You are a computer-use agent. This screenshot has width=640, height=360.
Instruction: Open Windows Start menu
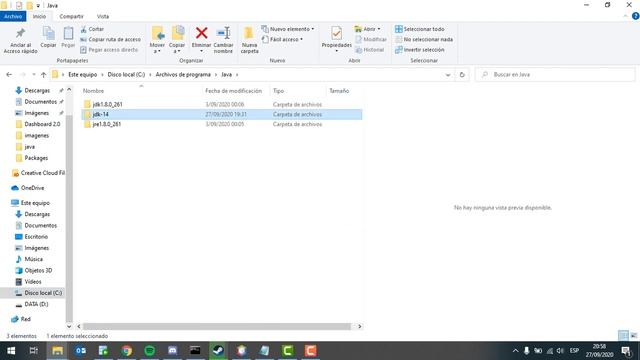pos(11,351)
